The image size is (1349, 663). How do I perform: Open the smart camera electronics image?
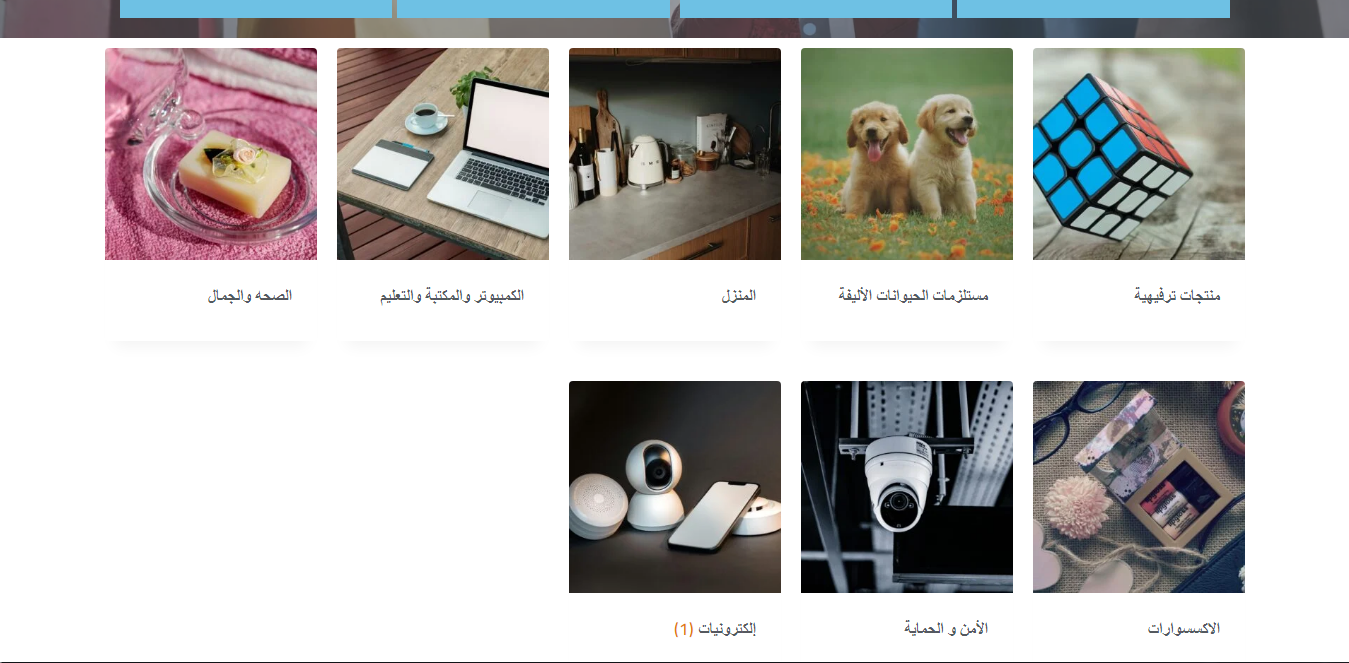pyautogui.click(x=675, y=487)
